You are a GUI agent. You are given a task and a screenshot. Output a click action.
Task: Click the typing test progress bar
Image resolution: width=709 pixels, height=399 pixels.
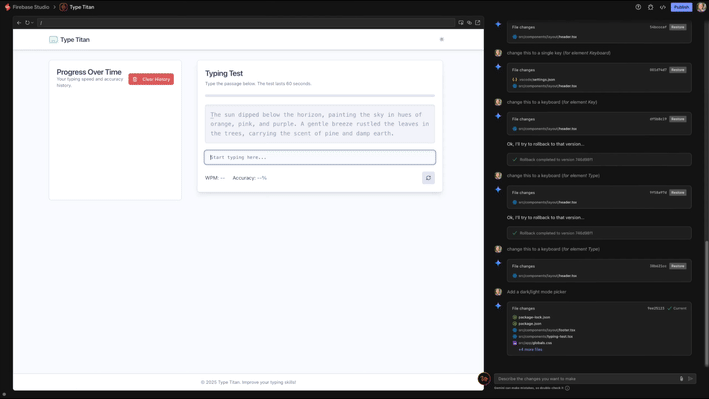(320, 96)
